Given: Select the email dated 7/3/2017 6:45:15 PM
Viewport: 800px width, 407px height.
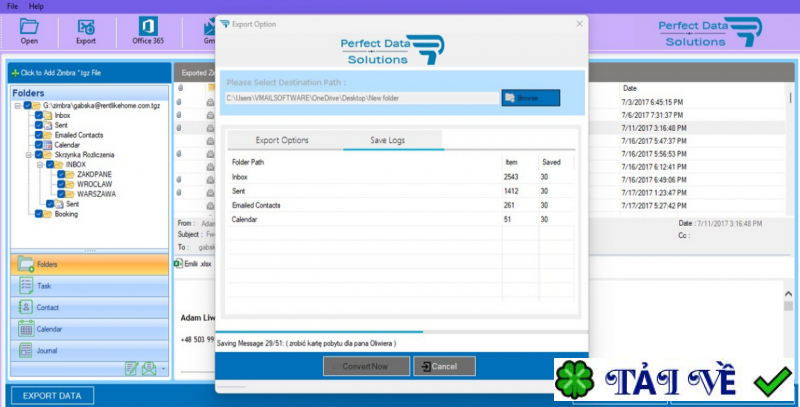Looking at the screenshot, I should tap(652, 102).
